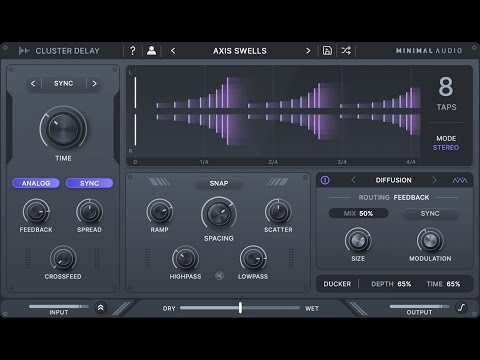Click the Diffusion waveform icon

pyautogui.click(x=460, y=180)
